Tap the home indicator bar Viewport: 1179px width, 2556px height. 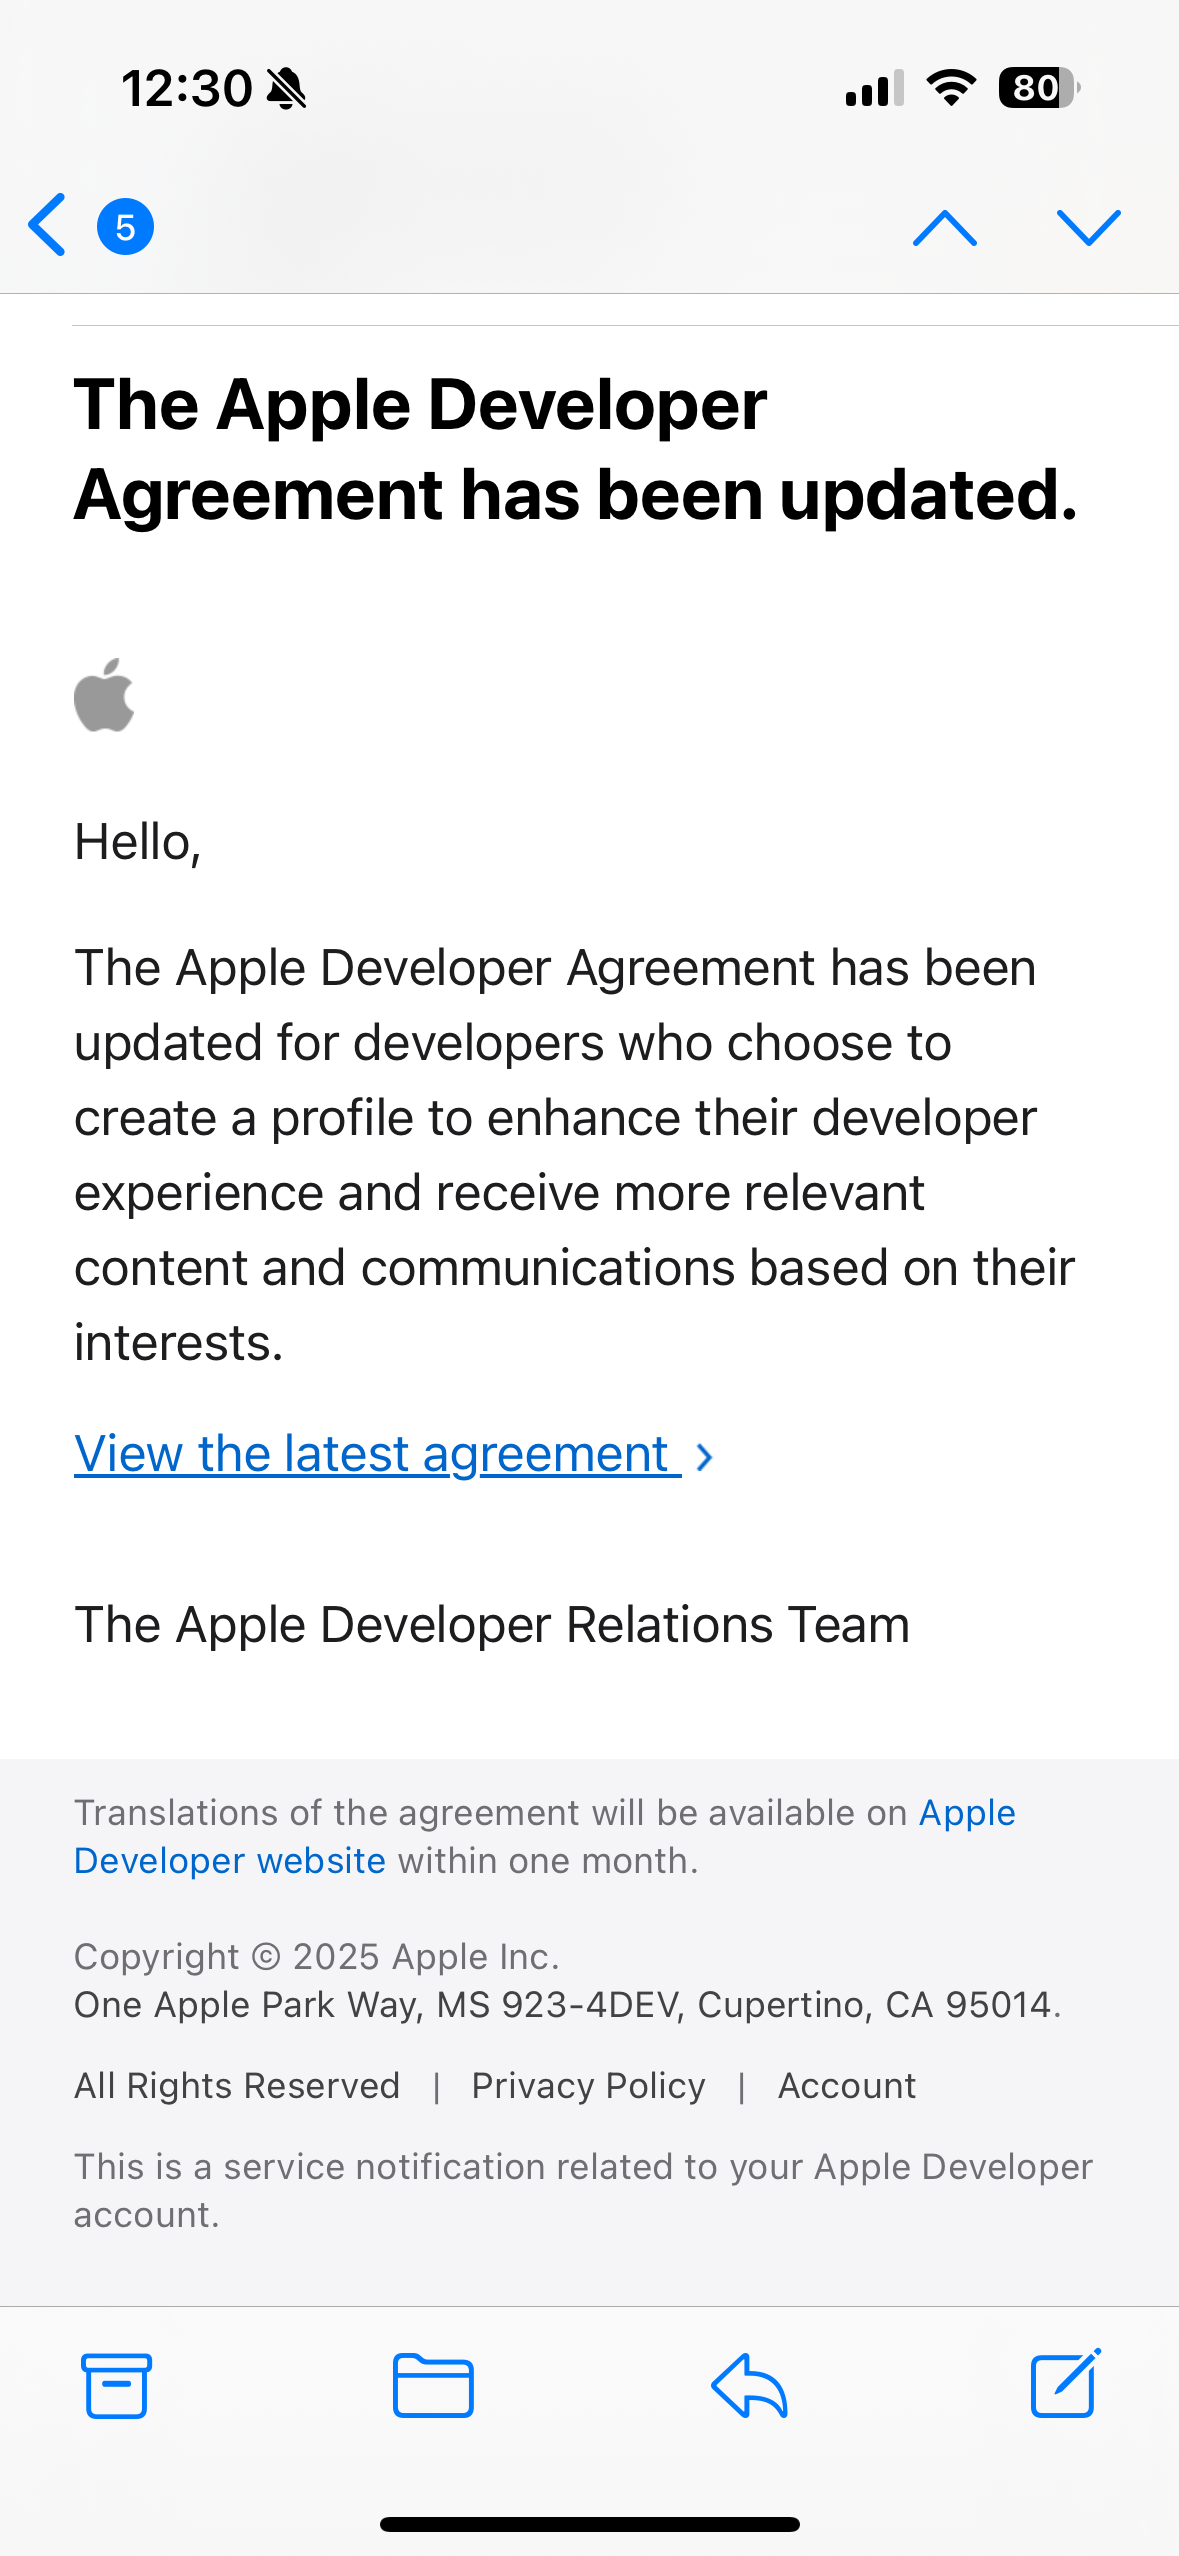tap(589, 2524)
